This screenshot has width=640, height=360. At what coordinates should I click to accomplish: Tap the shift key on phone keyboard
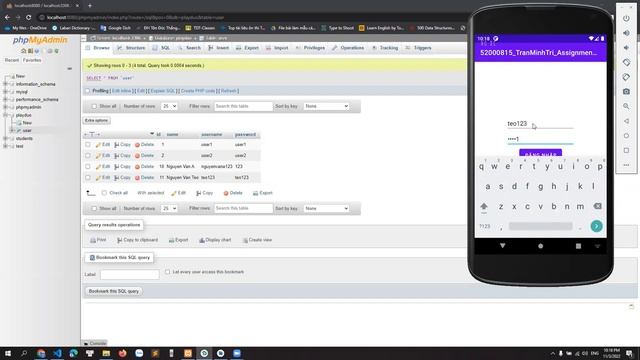(484, 207)
